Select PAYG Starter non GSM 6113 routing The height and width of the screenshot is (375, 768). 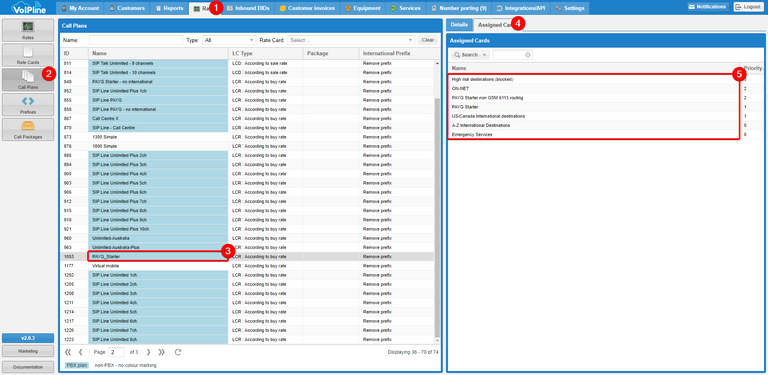pyautogui.click(x=606, y=98)
